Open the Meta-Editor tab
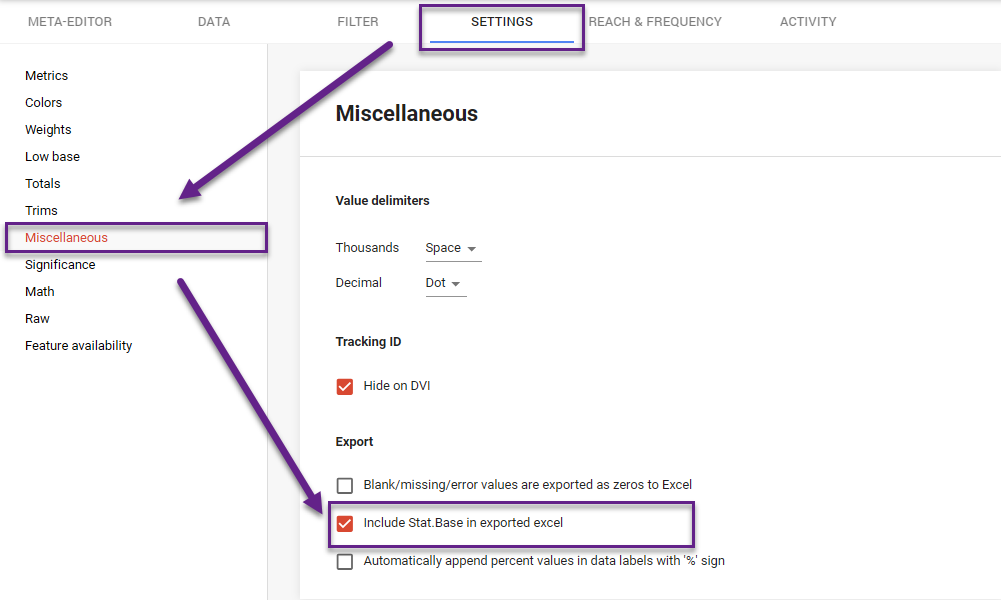The image size is (1001, 600). [70, 22]
